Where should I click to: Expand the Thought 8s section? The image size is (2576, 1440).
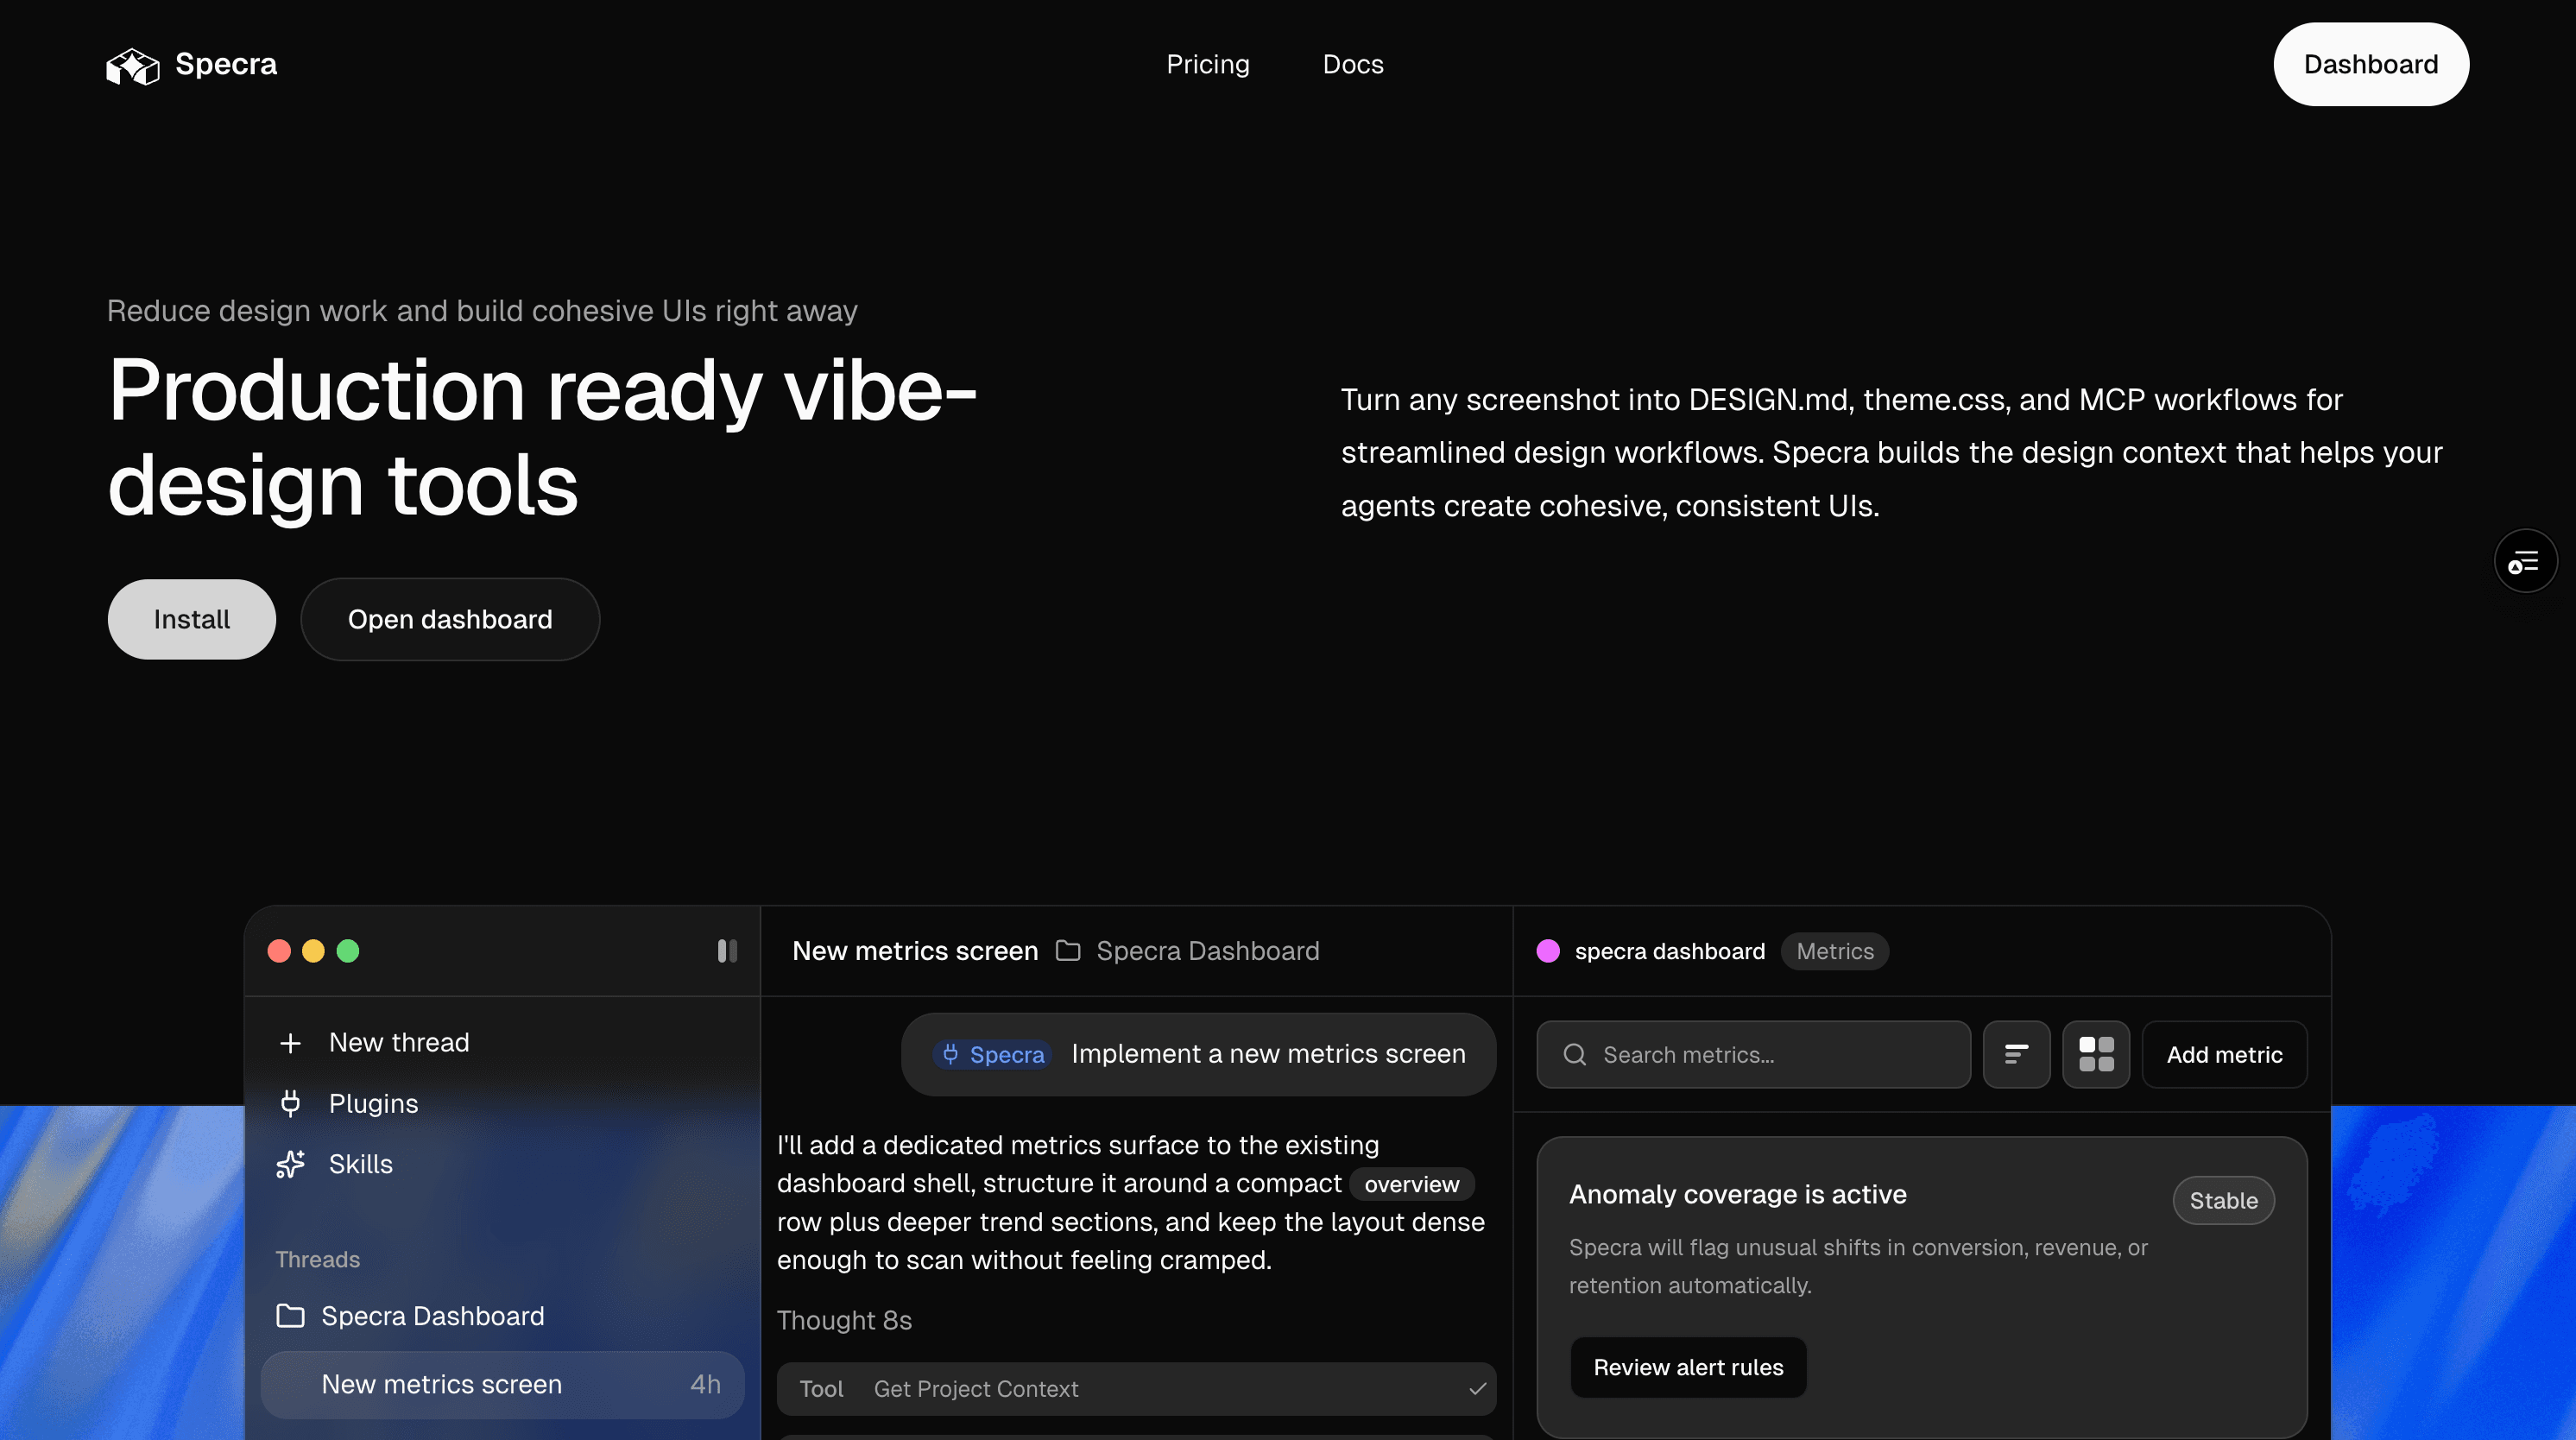(x=844, y=1320)
